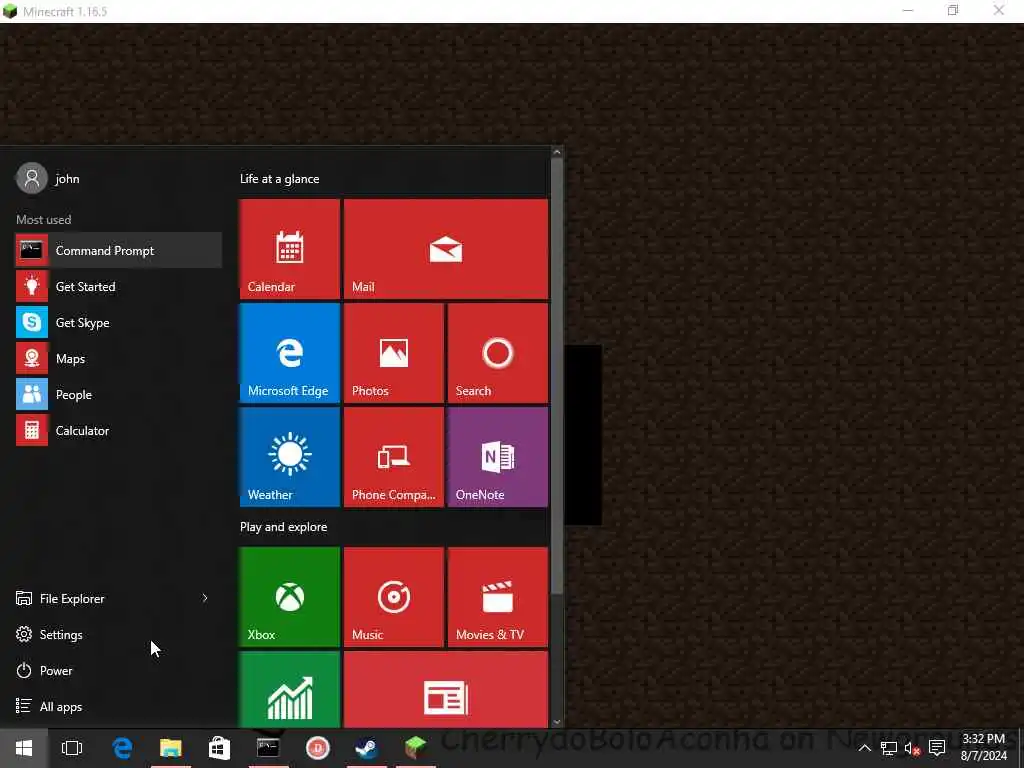Image resolution: width=1024 pixels, height=768 pixels.
Task: Launch Edge from the taskbar
Action: (x=122, y=748)
